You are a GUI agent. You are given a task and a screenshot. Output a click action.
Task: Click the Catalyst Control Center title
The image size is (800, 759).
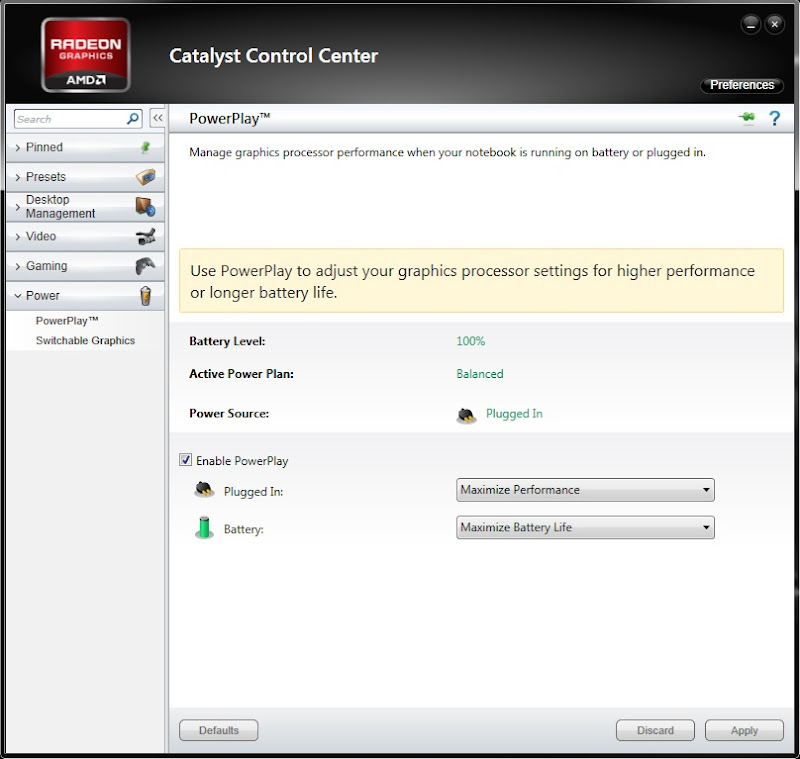coord(273,56)
